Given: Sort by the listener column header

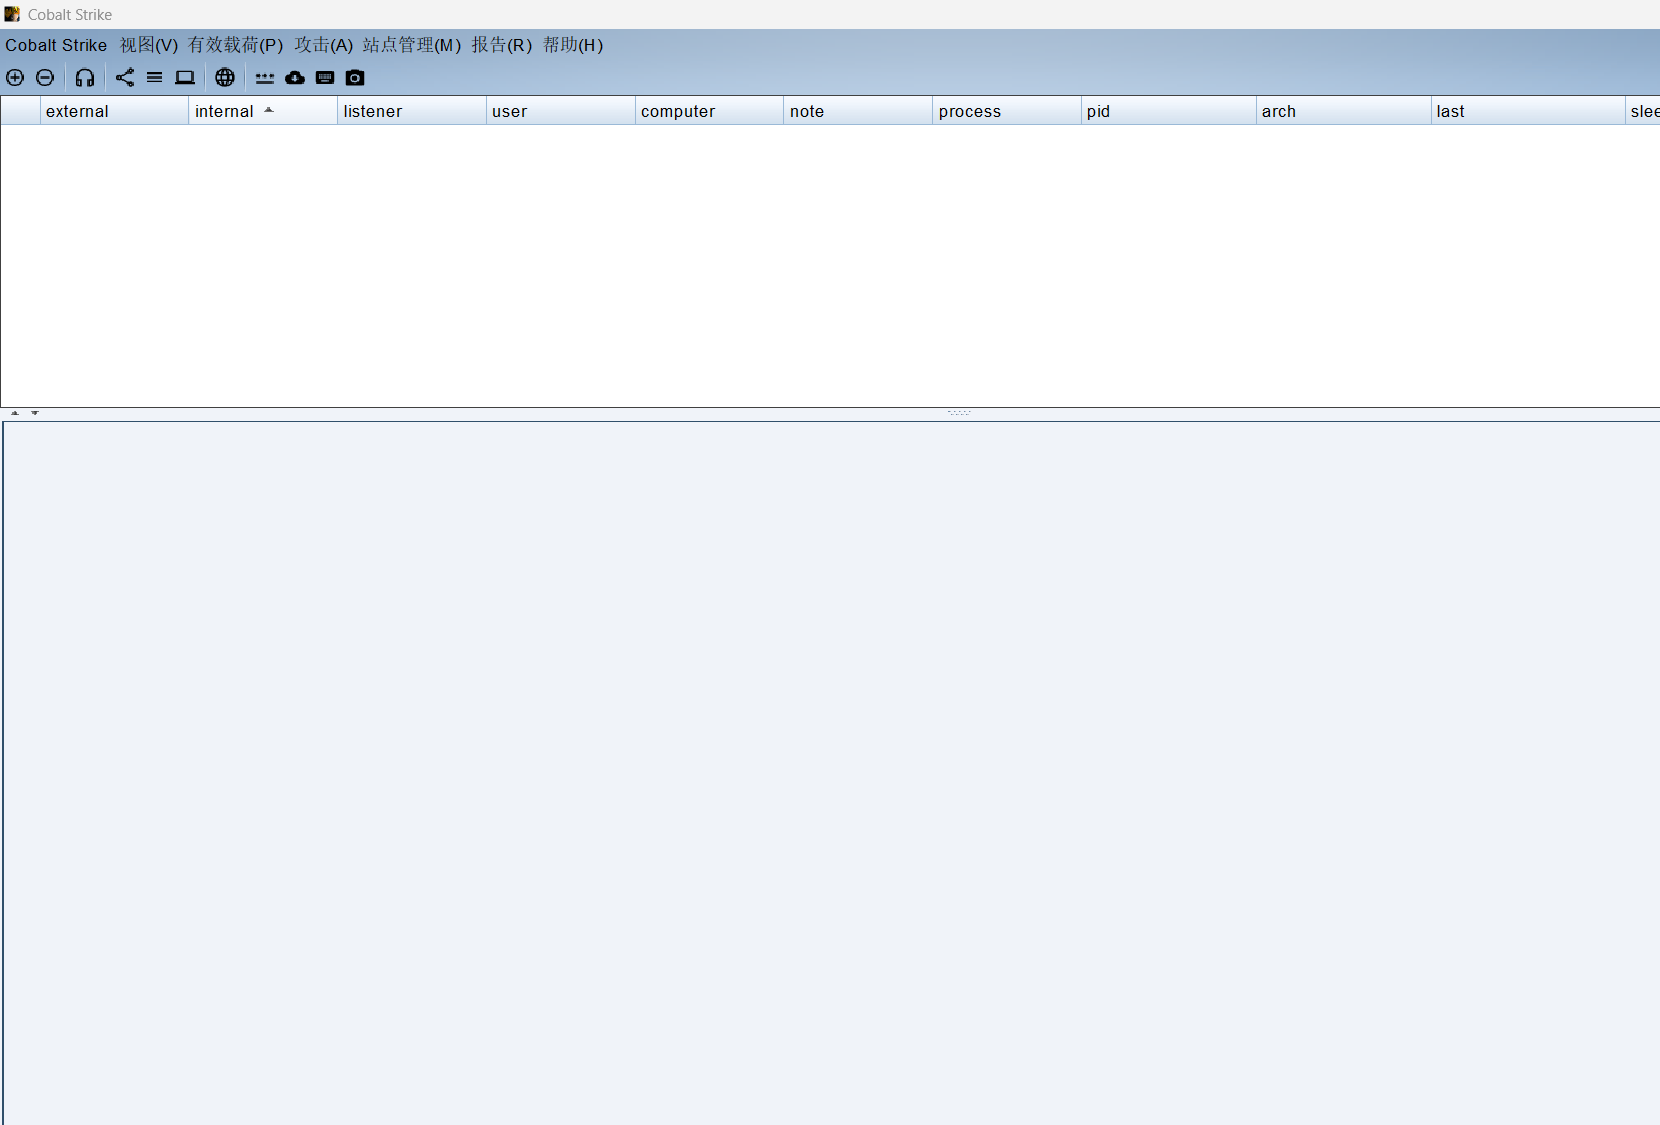Looking at the screenshot, I should point(412,111).
